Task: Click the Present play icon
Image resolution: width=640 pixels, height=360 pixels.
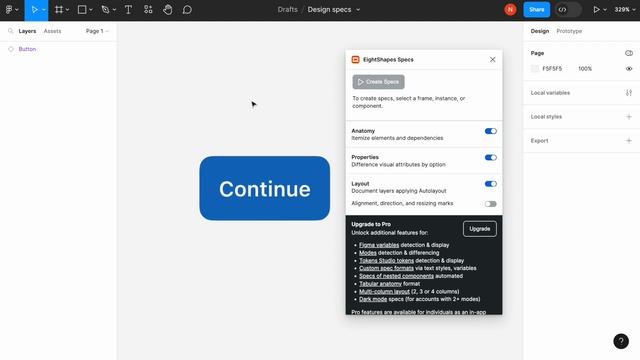Action: (x=596, y=9)
